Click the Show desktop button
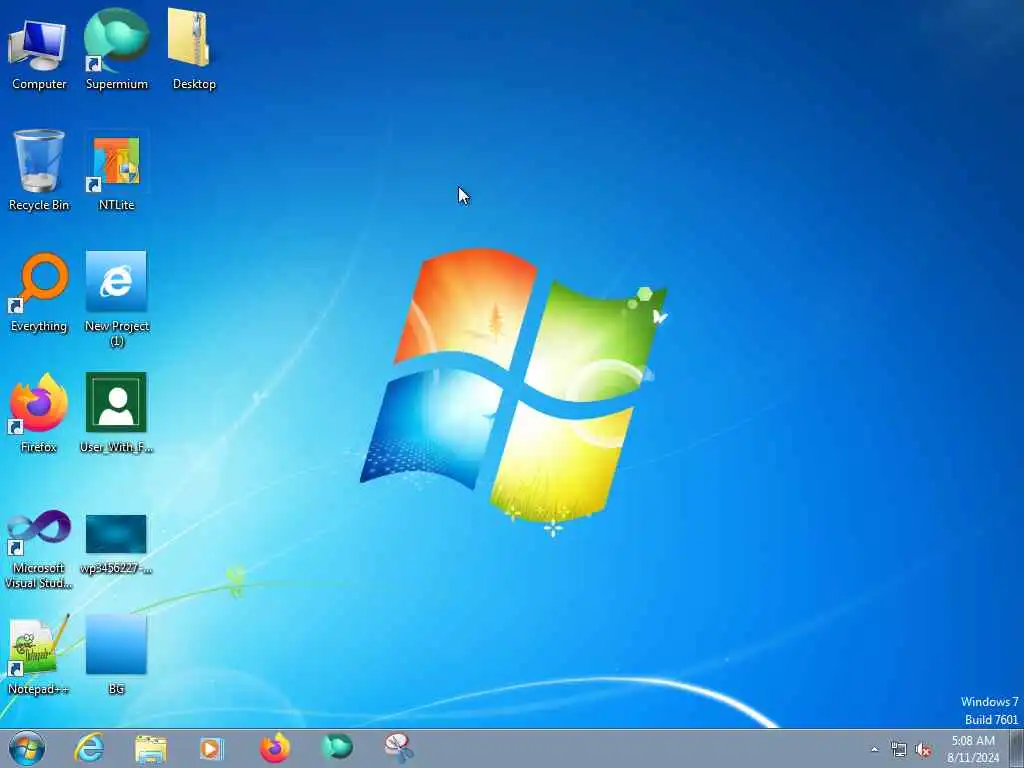Image resolution: width=1024 pixels, height=768 pixels. [1016, 749]
